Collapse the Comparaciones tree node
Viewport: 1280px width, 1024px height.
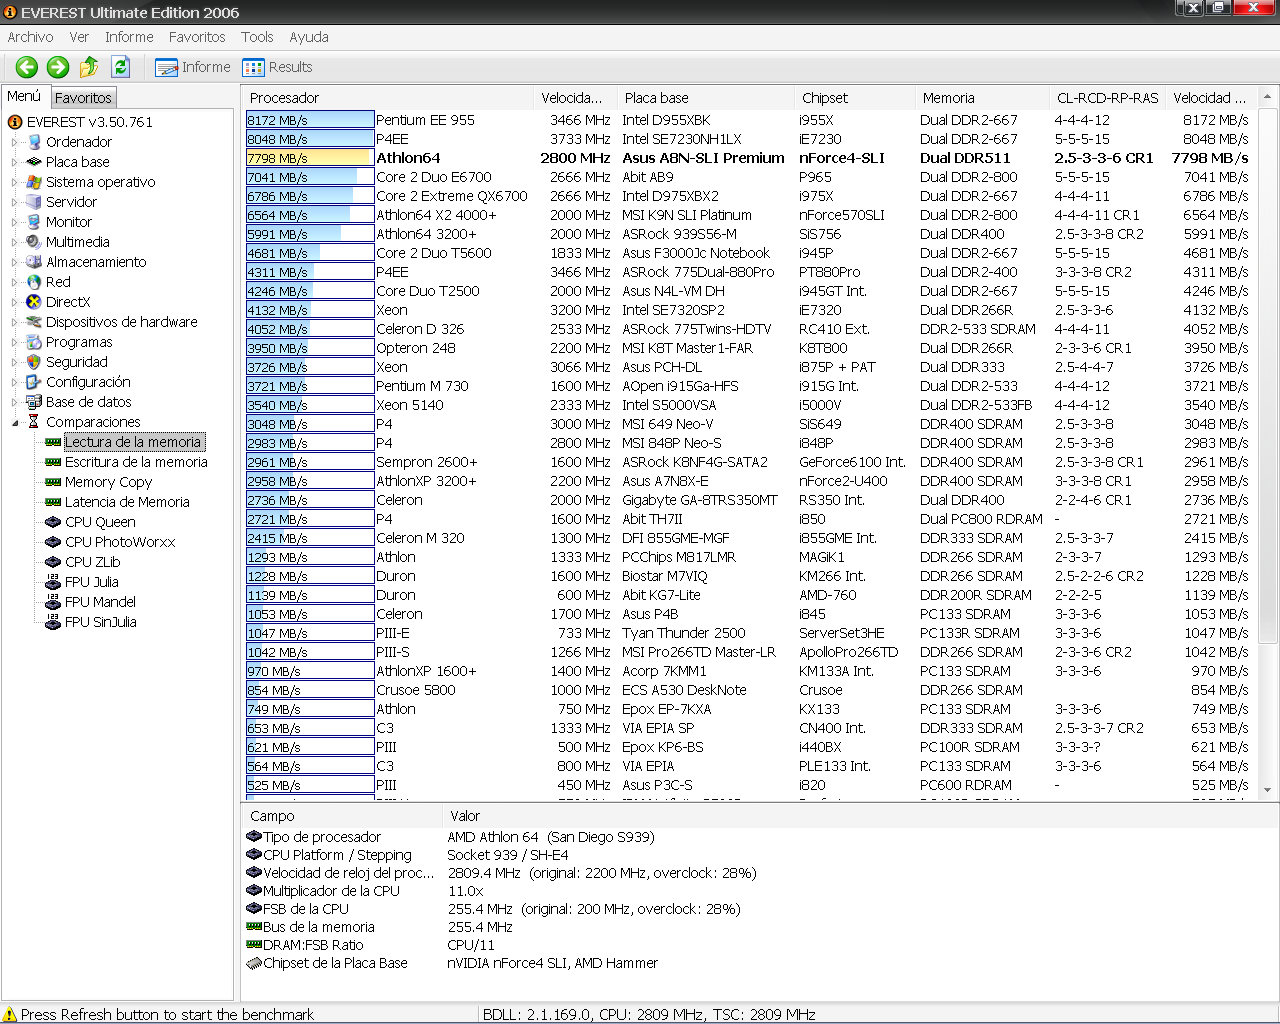15,422
